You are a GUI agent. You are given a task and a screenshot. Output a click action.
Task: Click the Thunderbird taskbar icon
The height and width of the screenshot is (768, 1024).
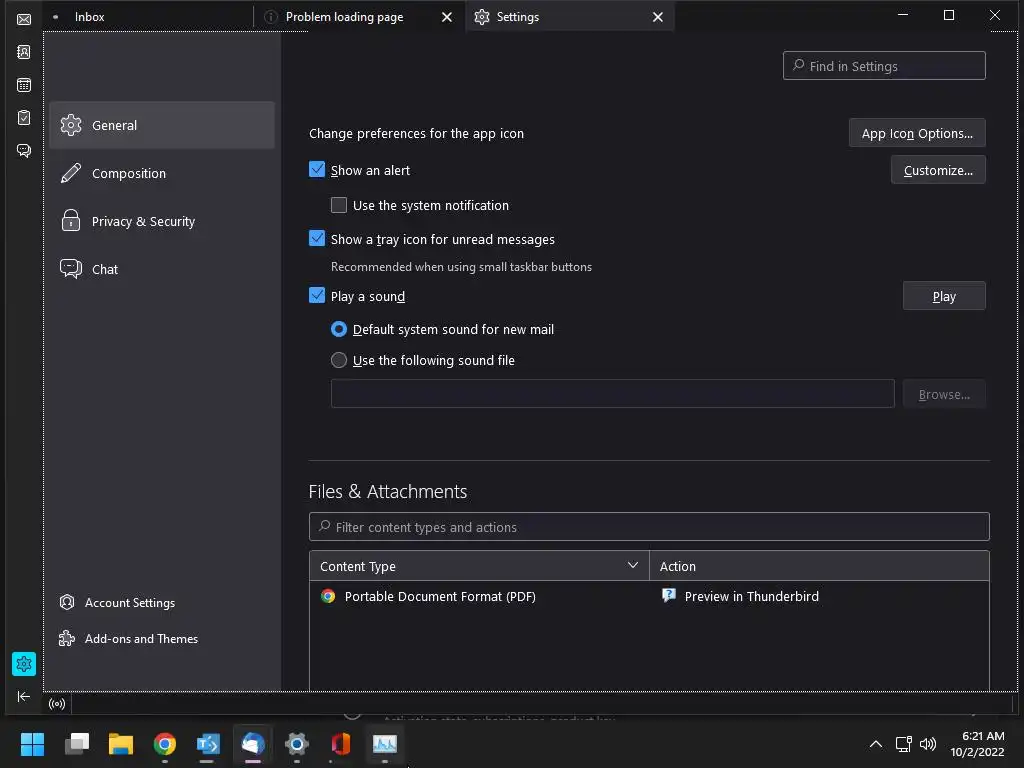coord(253,743)
